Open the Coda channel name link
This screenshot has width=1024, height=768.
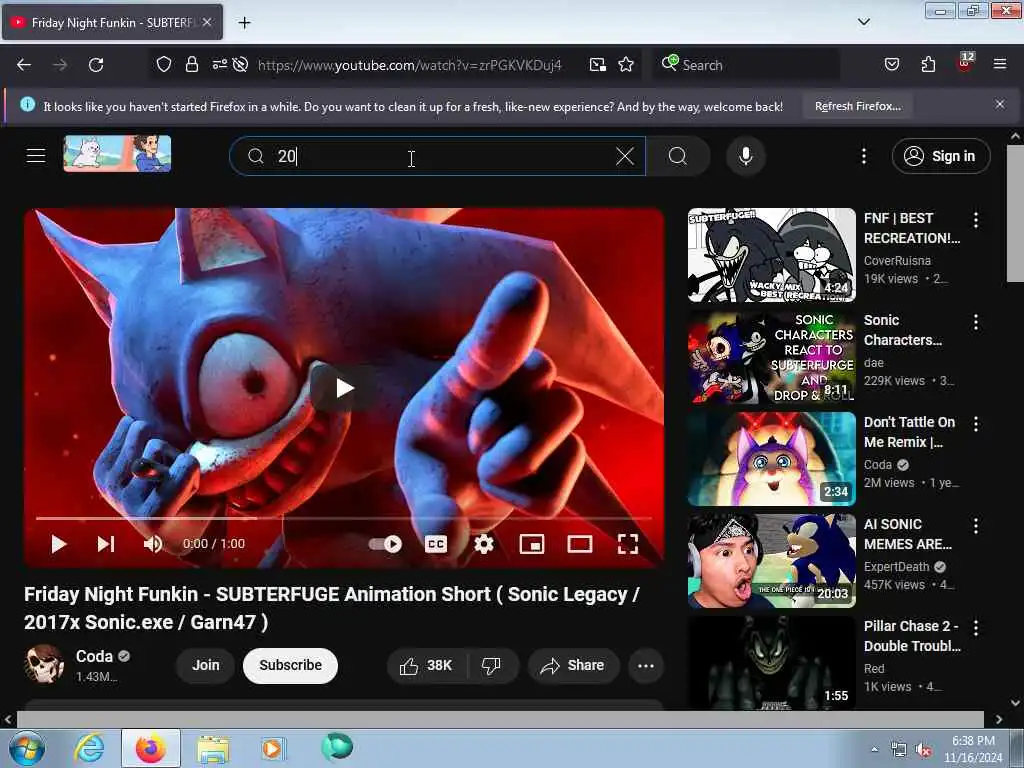94,656
